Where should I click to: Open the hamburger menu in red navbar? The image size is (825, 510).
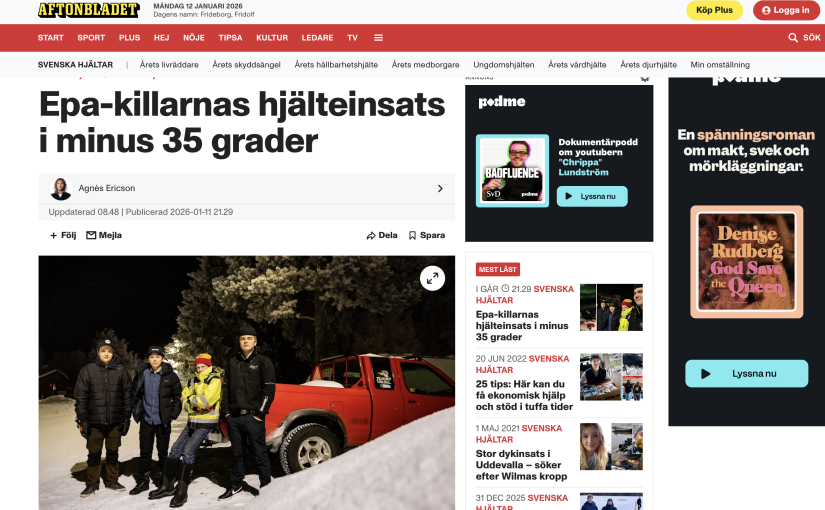378,38
